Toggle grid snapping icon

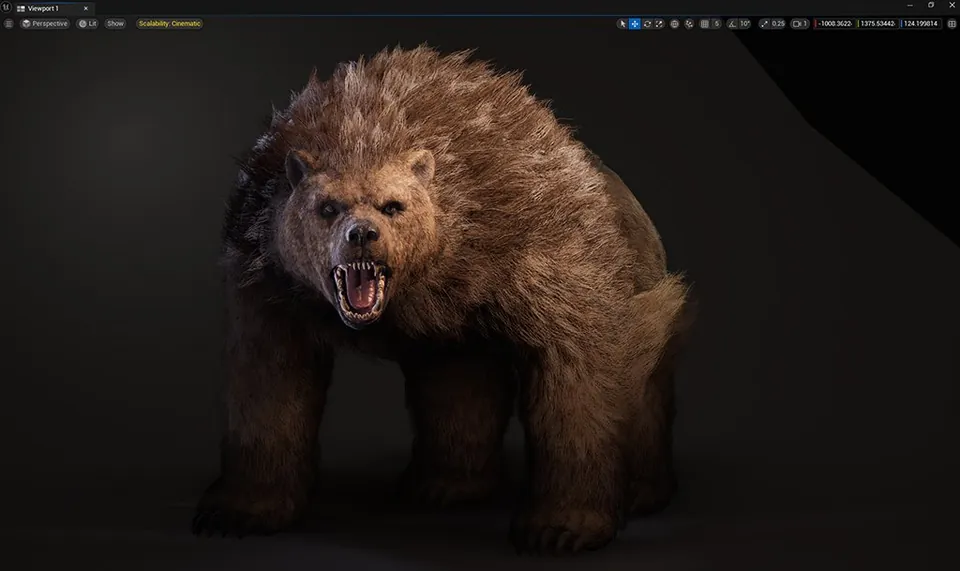[705, 24]
